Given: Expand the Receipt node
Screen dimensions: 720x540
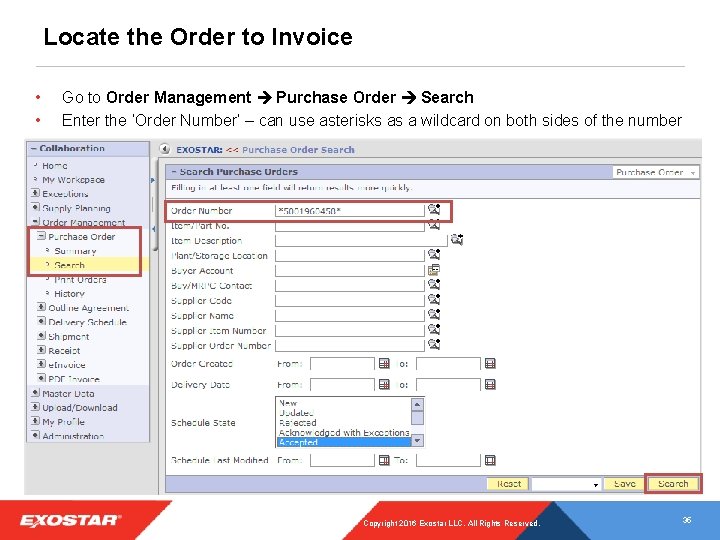Looking at the screenshot, I should click(x=41, y=350).
